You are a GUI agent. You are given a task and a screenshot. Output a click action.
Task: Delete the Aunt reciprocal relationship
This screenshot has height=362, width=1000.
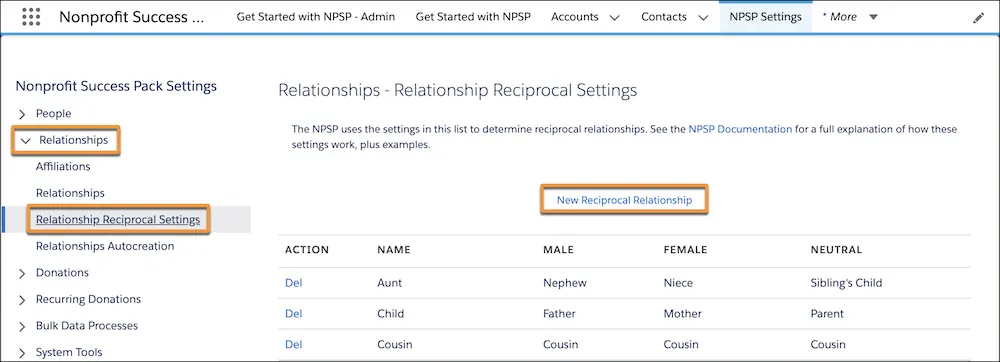point(293,283)
